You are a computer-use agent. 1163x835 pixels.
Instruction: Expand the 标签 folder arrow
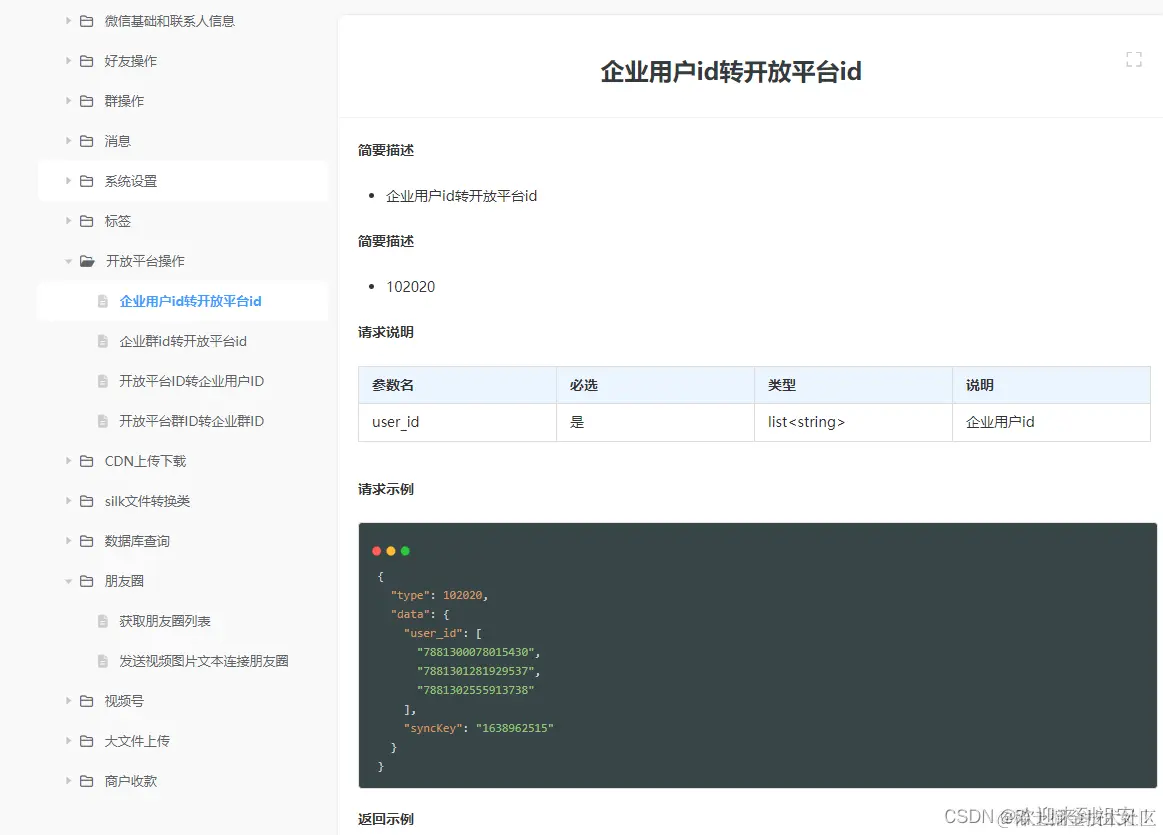[67, 221]
